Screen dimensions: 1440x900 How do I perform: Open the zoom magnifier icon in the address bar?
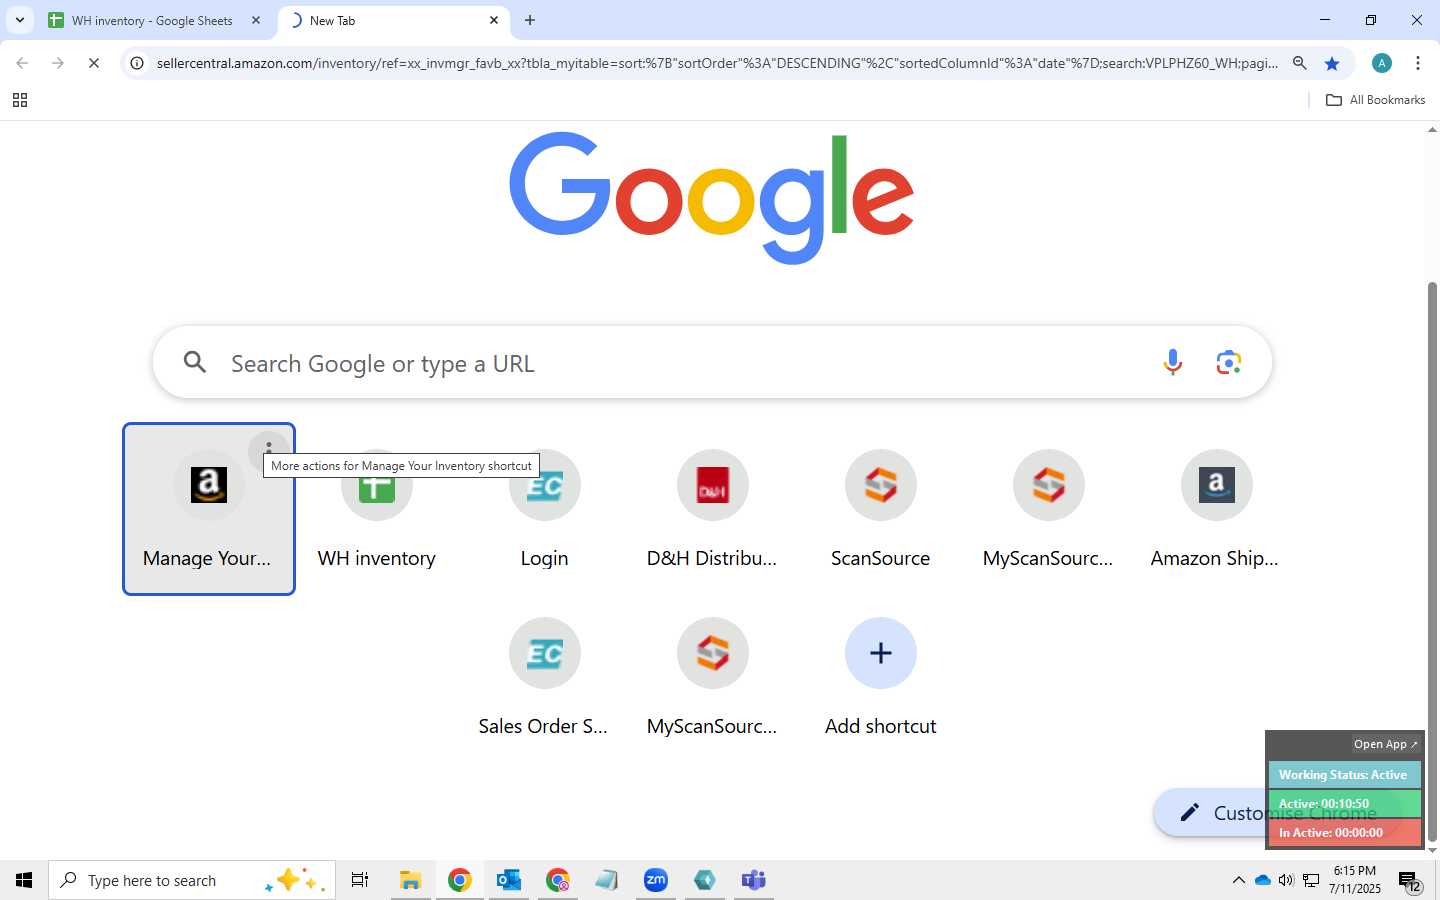1300,63
